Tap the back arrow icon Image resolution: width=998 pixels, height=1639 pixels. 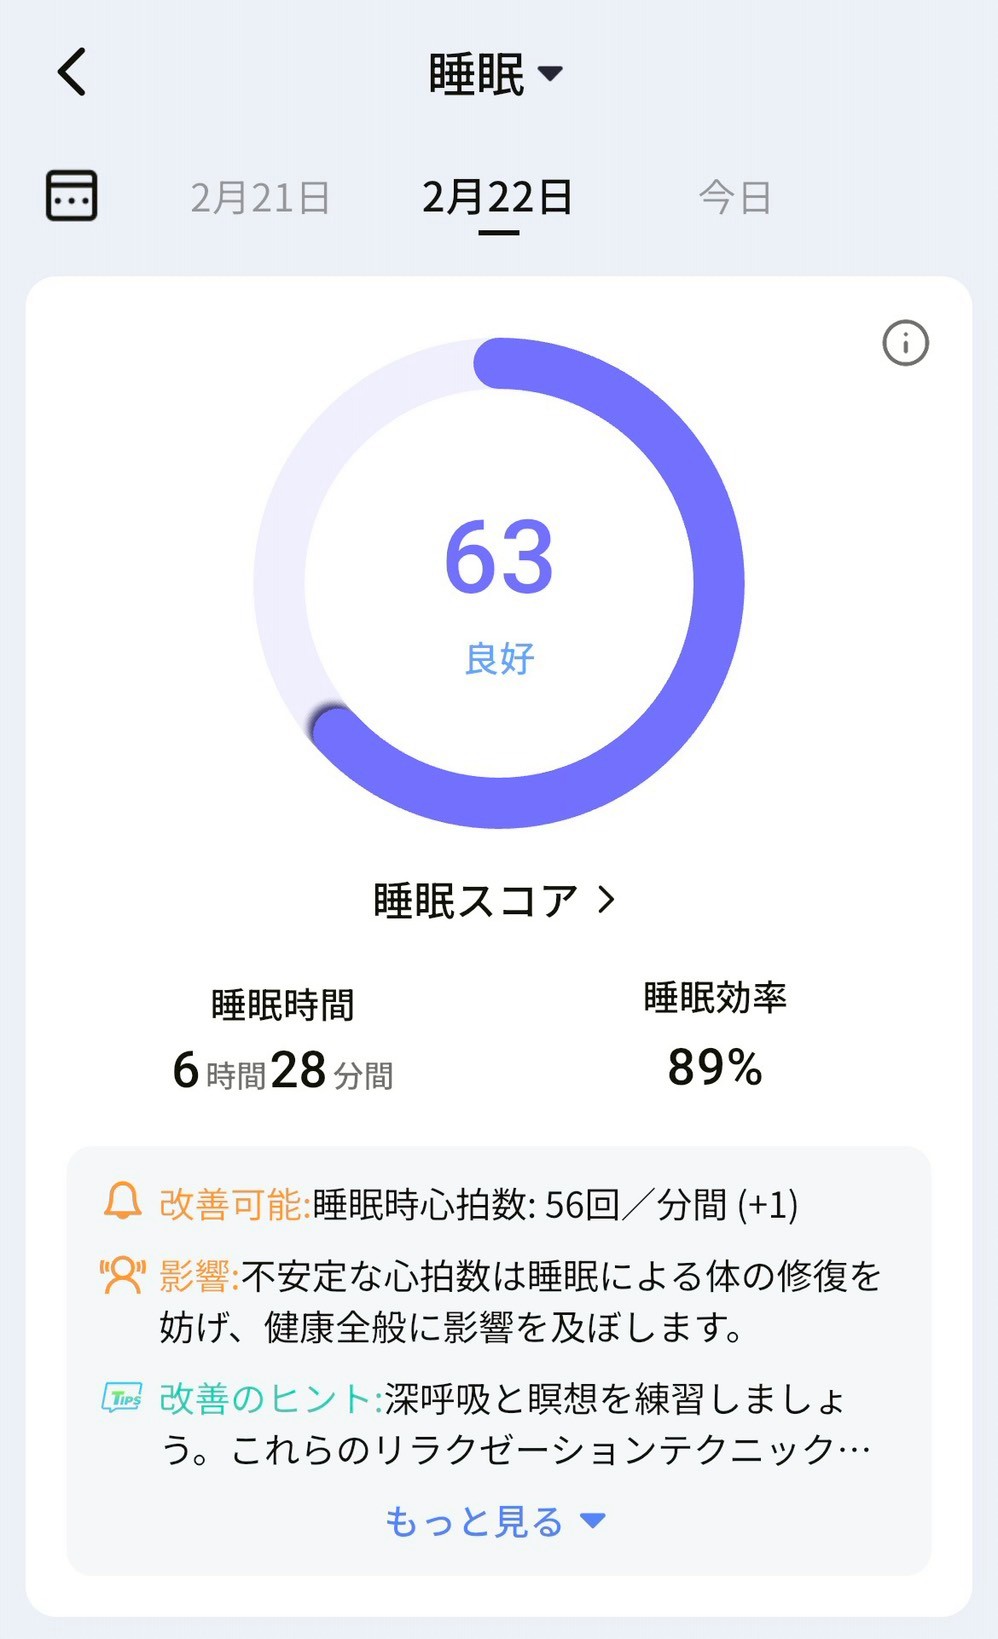pos(72,72)
